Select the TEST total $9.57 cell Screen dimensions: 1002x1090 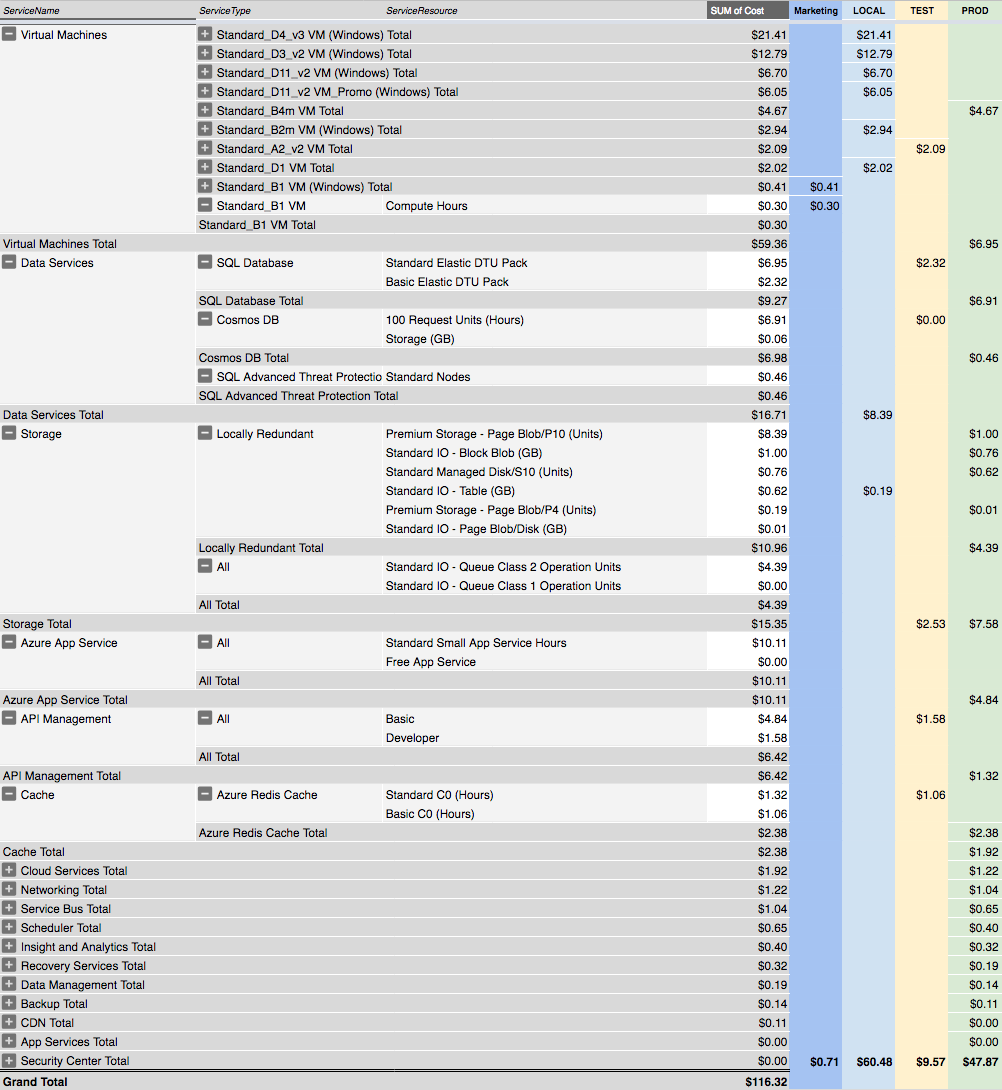pos(921,1061)
